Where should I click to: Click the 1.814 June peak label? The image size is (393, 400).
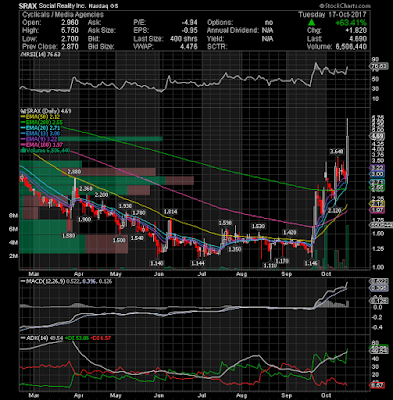170,212
